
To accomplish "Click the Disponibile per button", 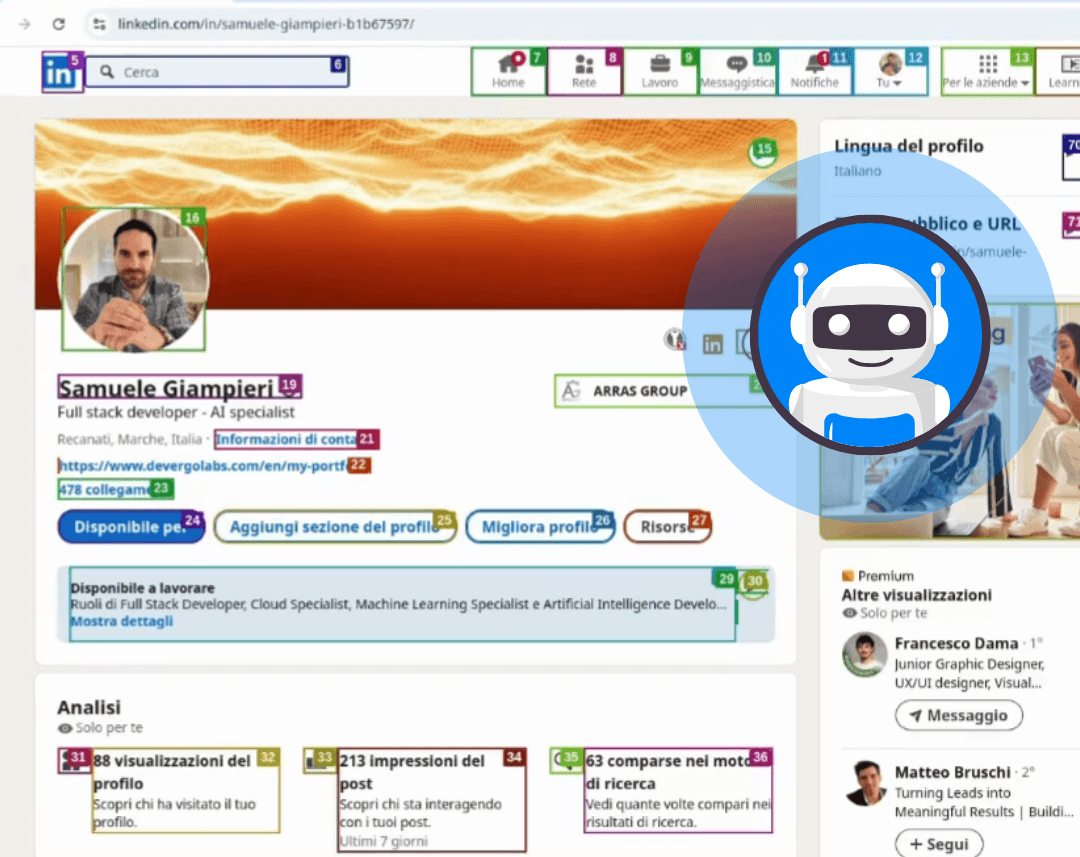I will pos(131,527).
